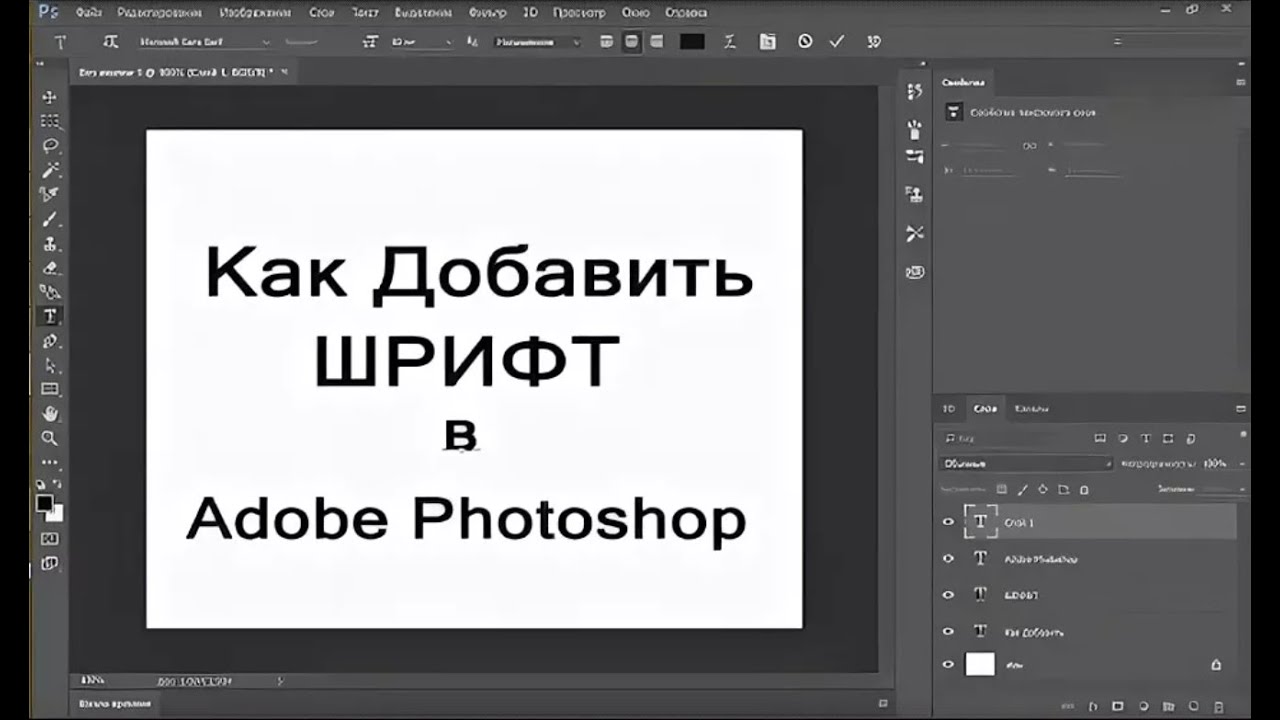Change screen mode at toolbox bottom
Viewport: 1280px width, 720px height.
point(49,564)
